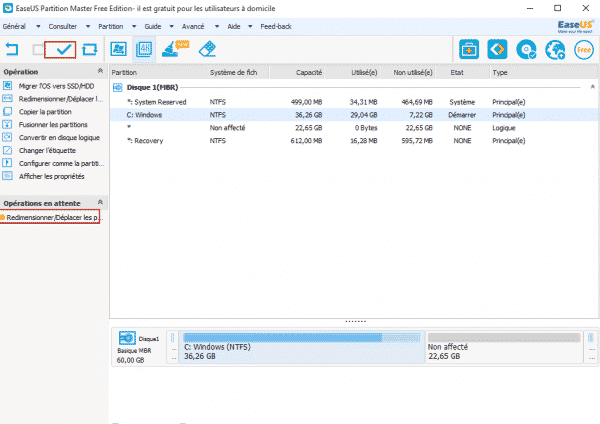Click the small Recovery partition sliver in disk map

tap(591, 347)
